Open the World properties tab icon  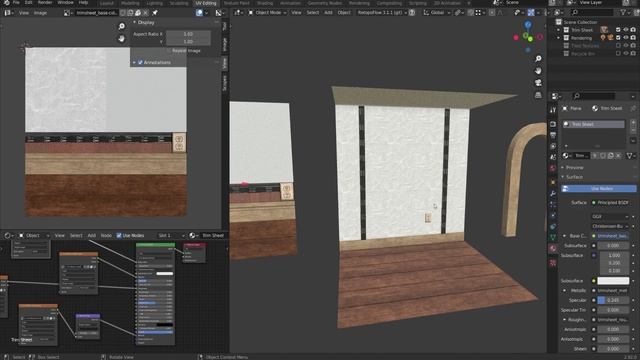coord(553,168)
